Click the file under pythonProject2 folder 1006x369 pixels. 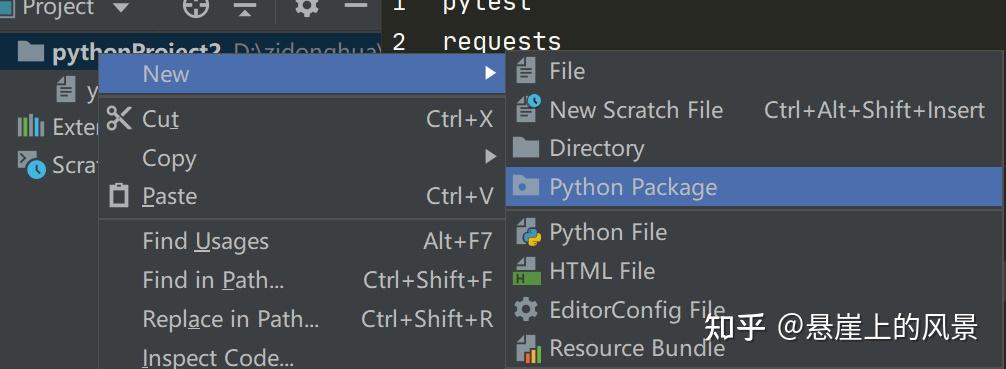pyautogui.click(x=77, y=90)
